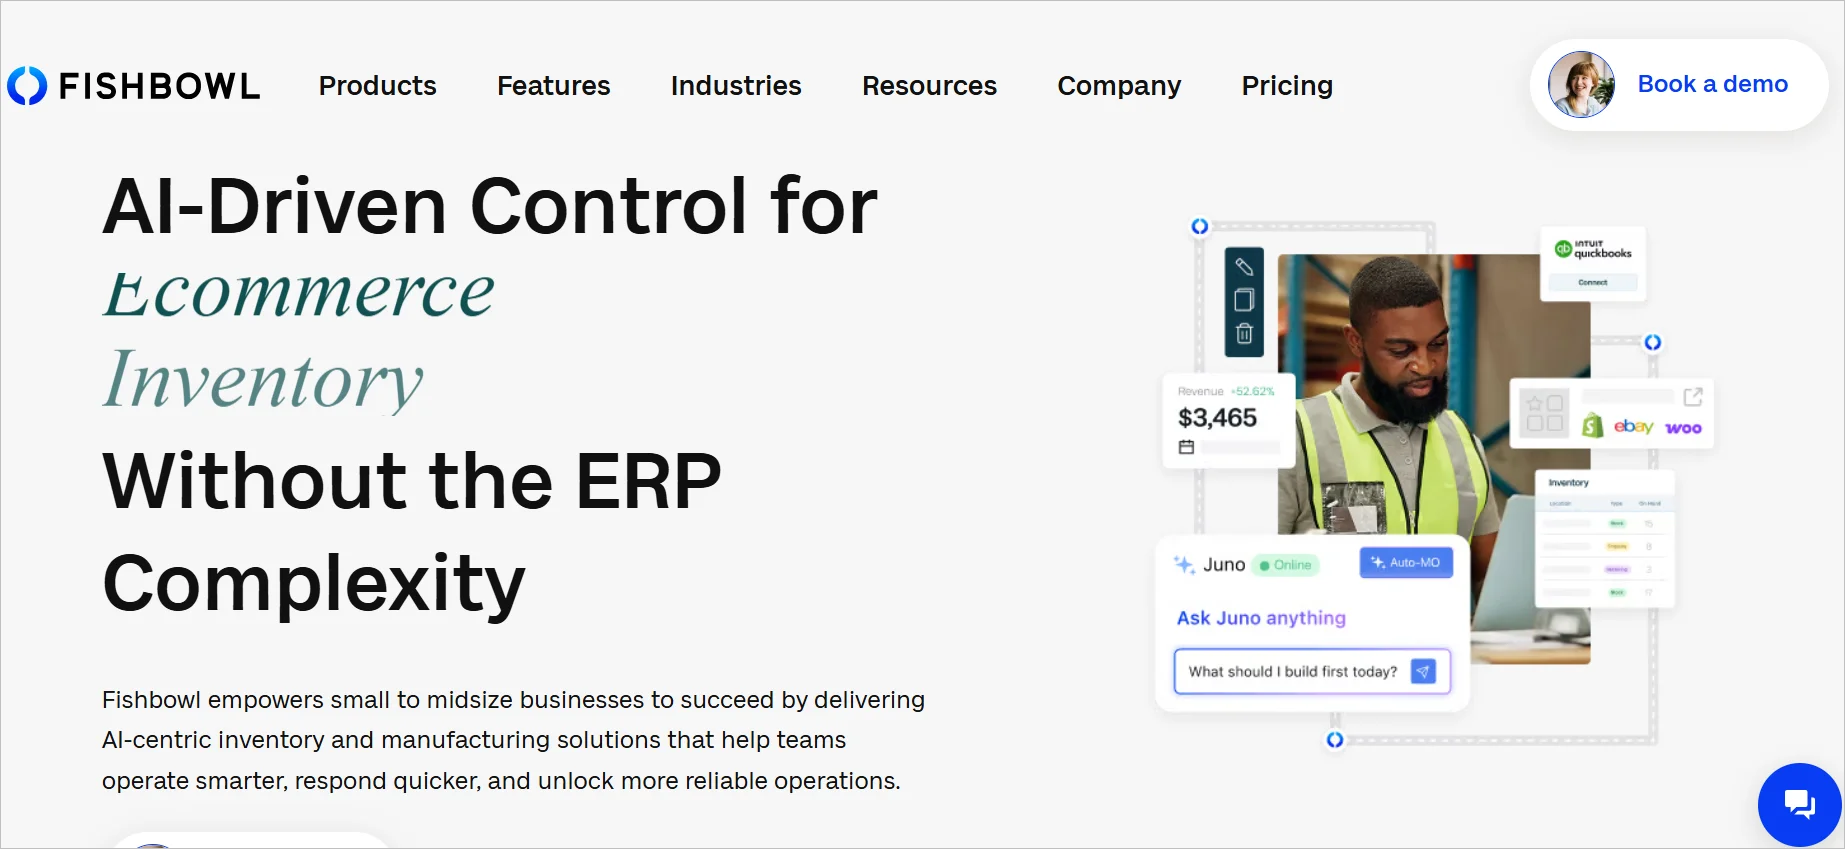The width and height of the screenshot is (1845, 849).
Task: Select the Shopify bag icon
Action: (x=1592, y=425)
